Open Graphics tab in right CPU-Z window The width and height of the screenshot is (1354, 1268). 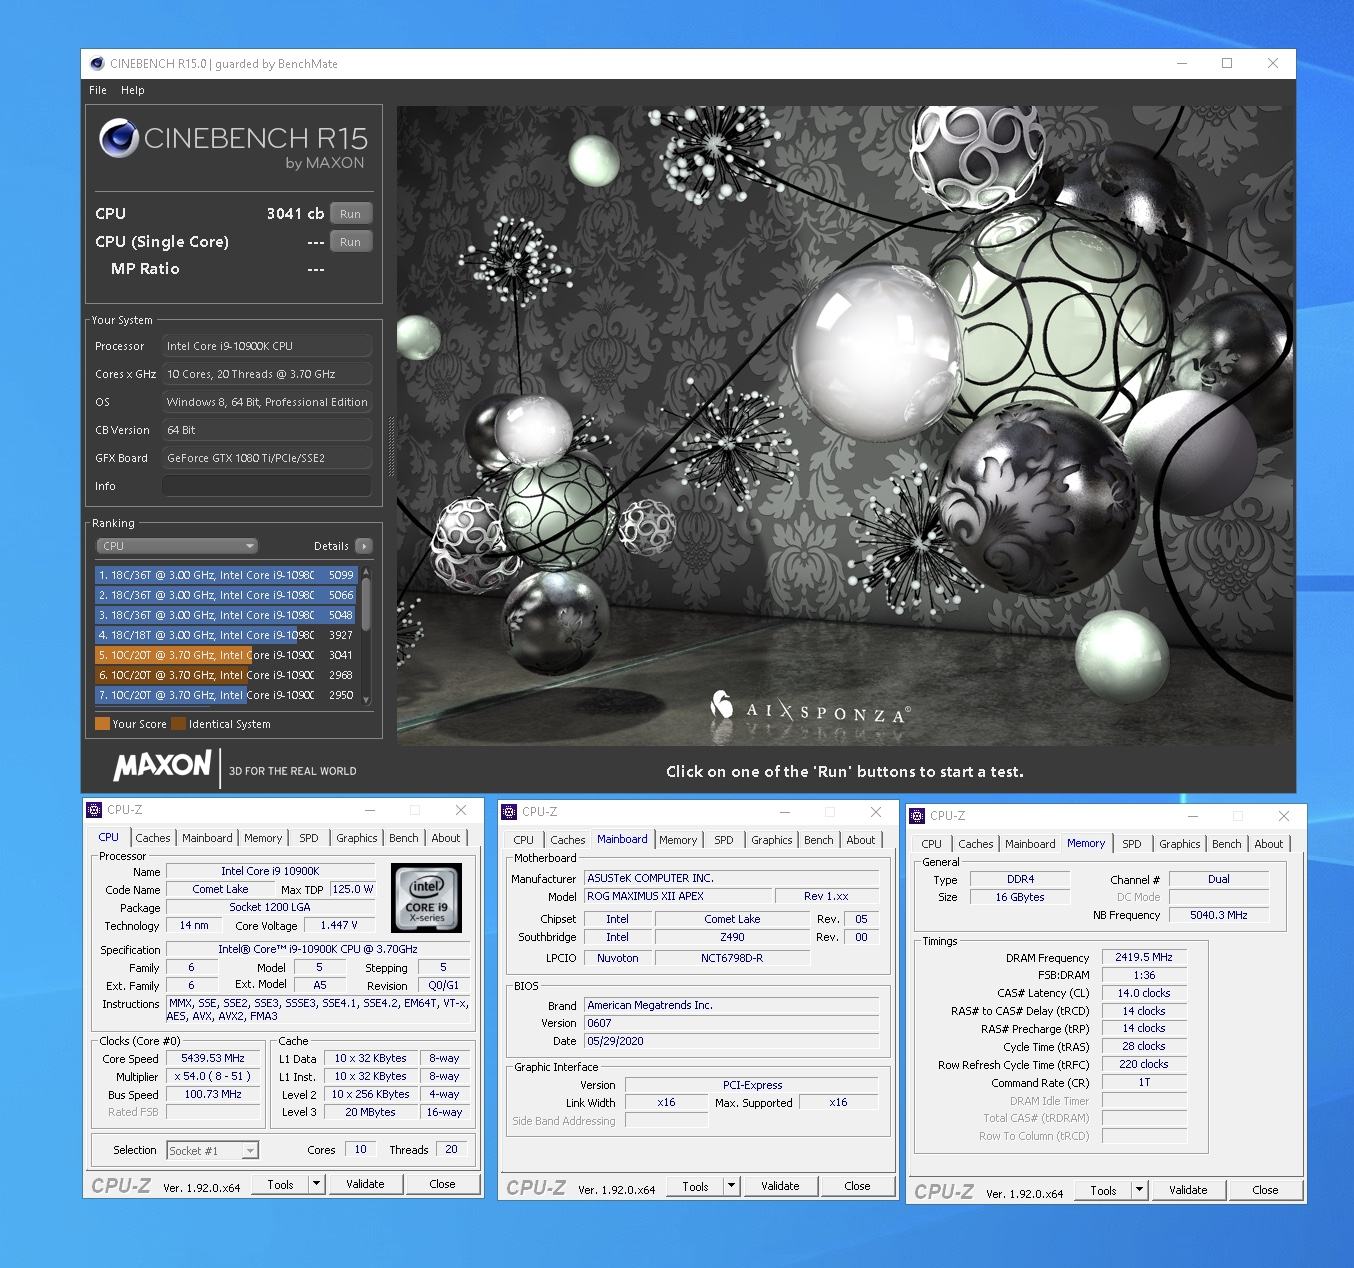click(1180, 844)
